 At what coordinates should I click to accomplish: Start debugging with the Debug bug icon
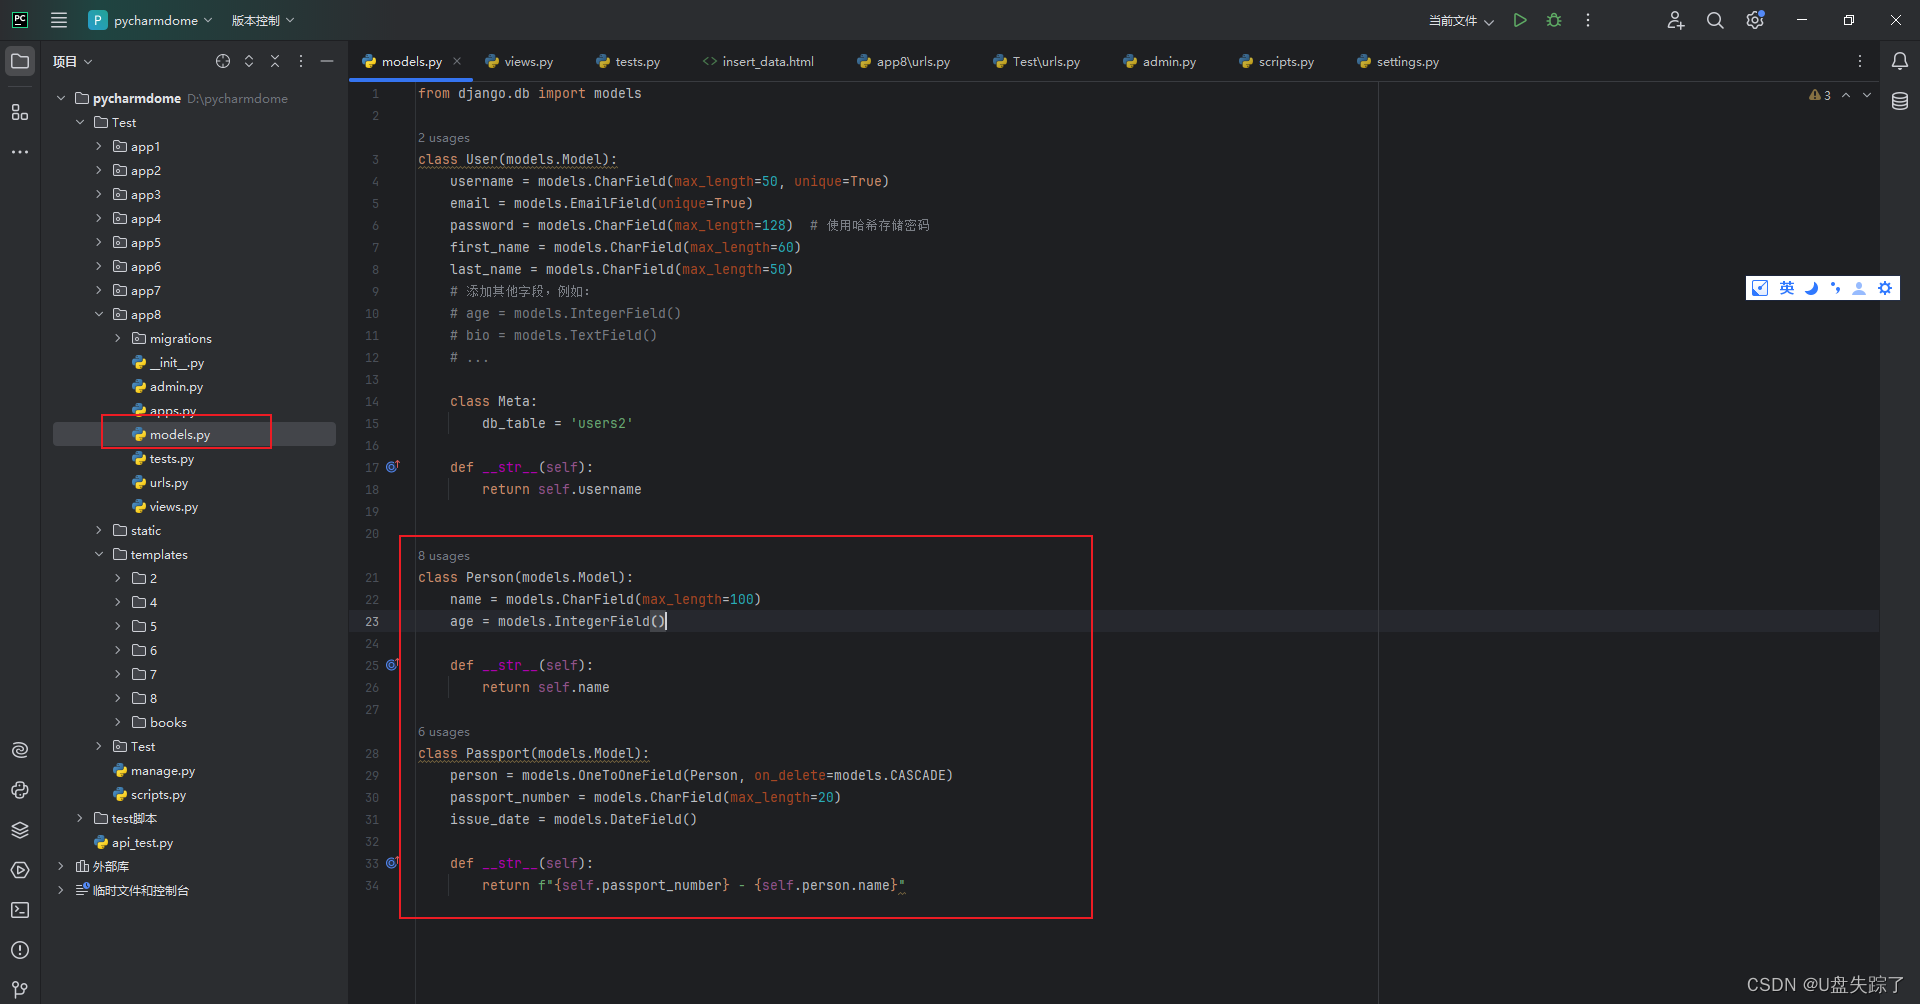(1554, 20)
